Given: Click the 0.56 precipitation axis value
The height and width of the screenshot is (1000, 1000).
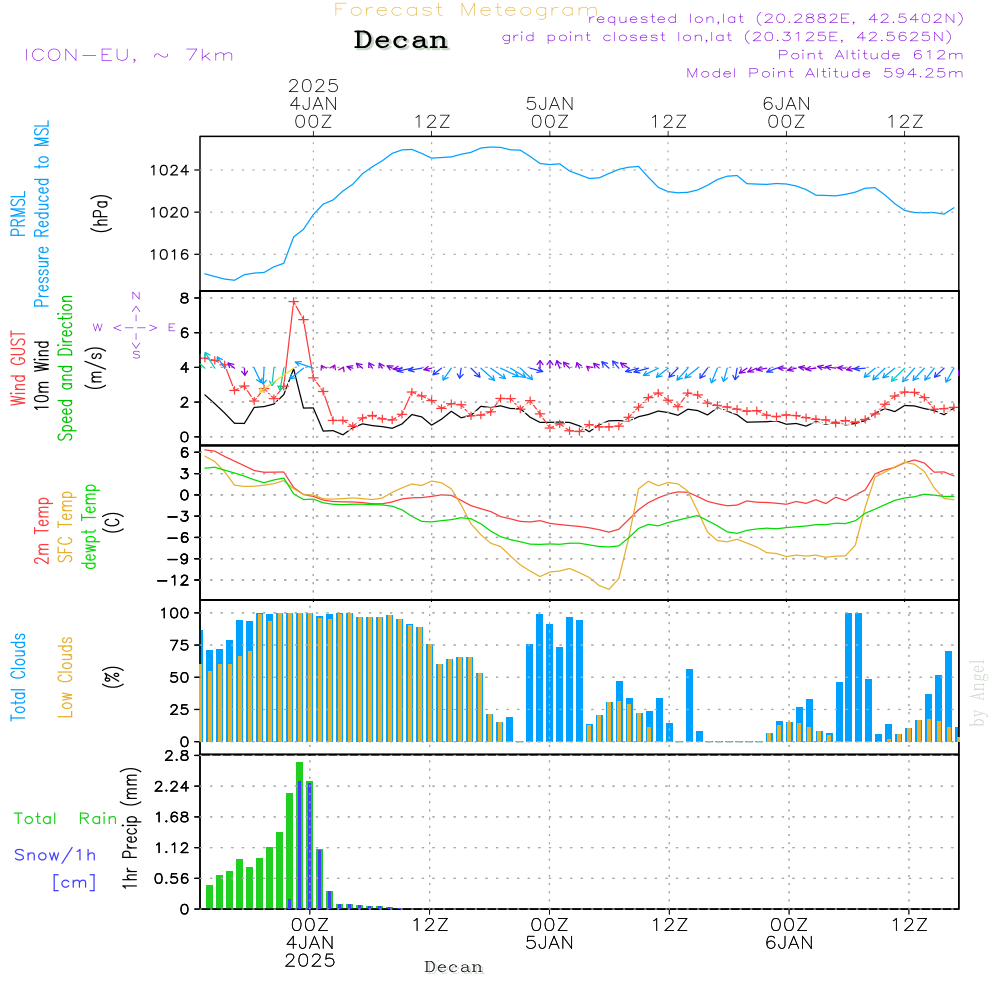Looking at the screenshot, I should (172, 879).
